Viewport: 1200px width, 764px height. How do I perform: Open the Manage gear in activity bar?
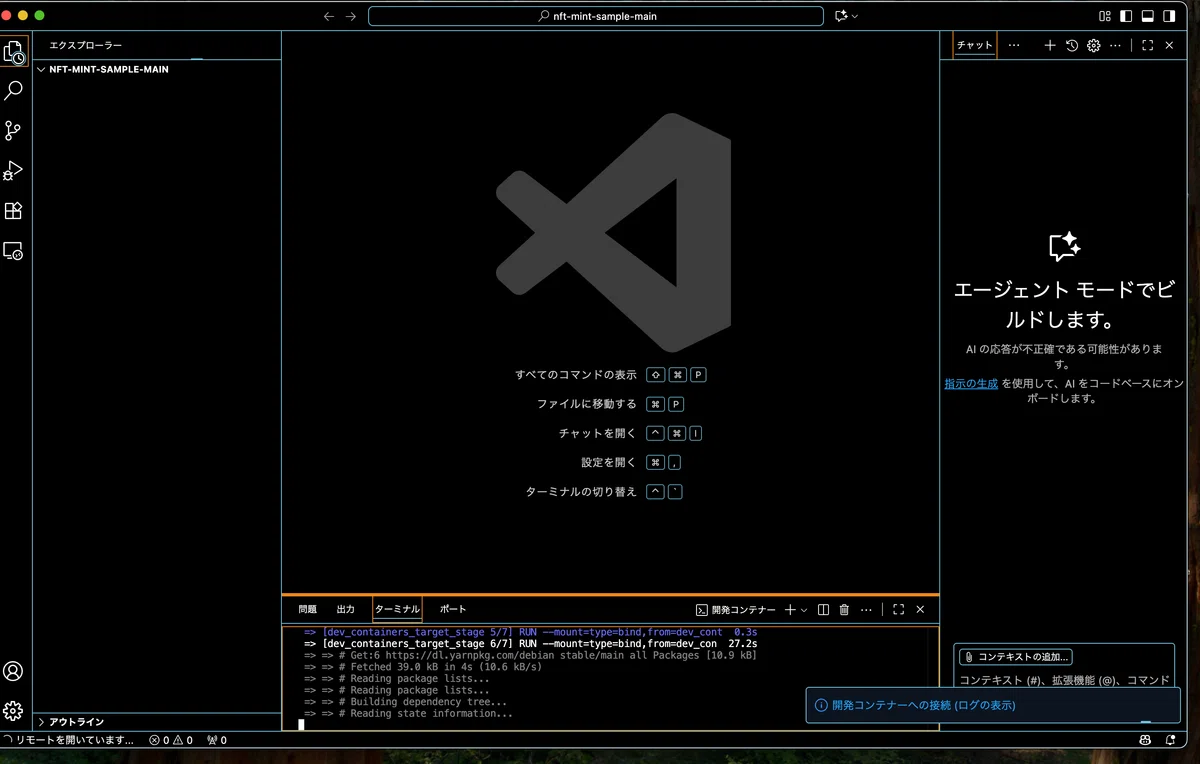point(13,711)
